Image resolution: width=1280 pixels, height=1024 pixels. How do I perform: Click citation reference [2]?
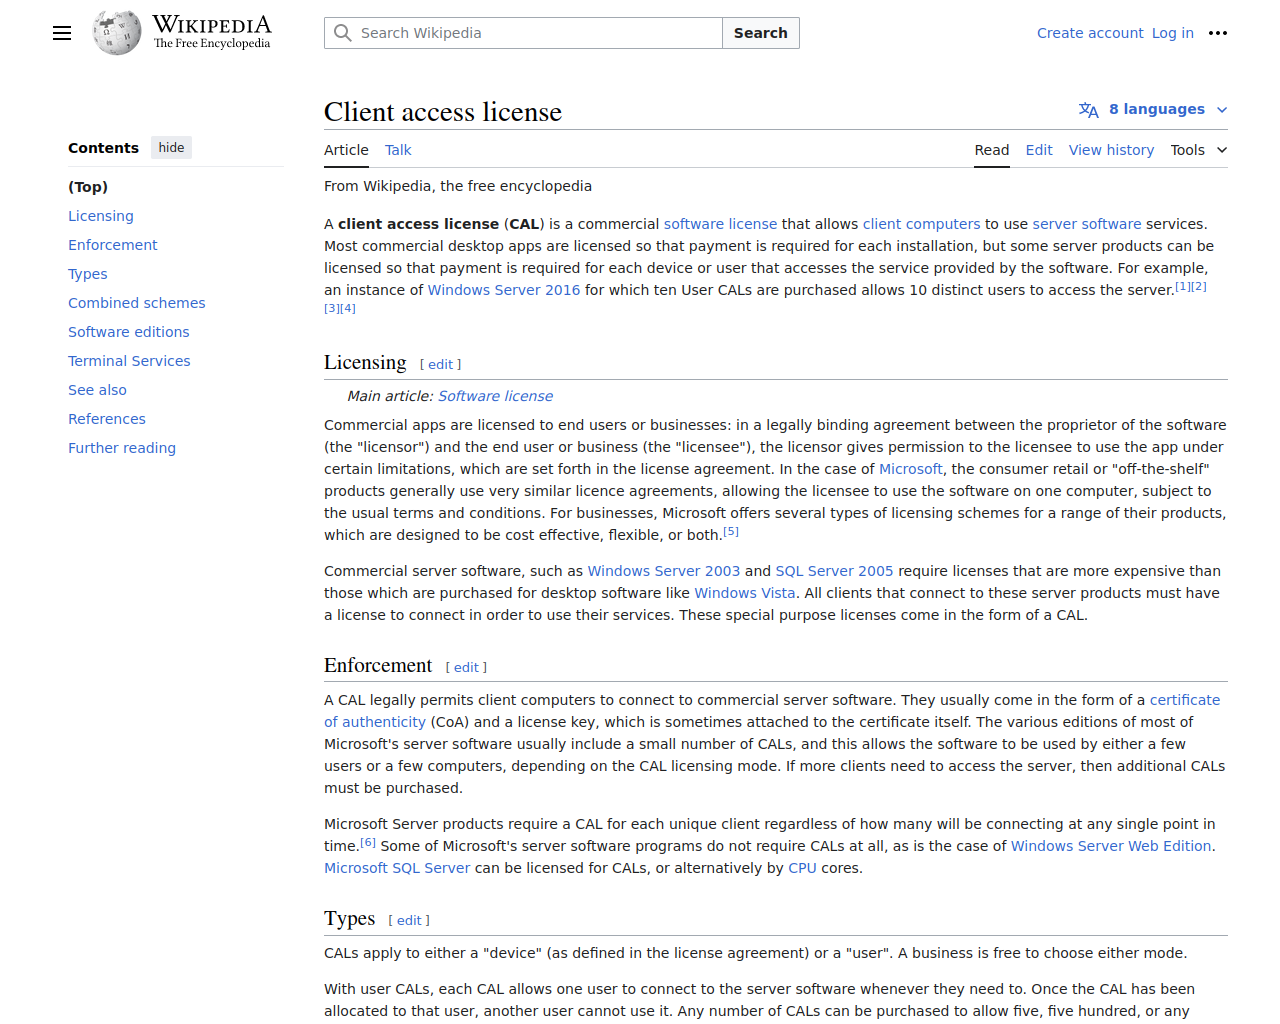pyautogui.click(x=1199, y=287)
